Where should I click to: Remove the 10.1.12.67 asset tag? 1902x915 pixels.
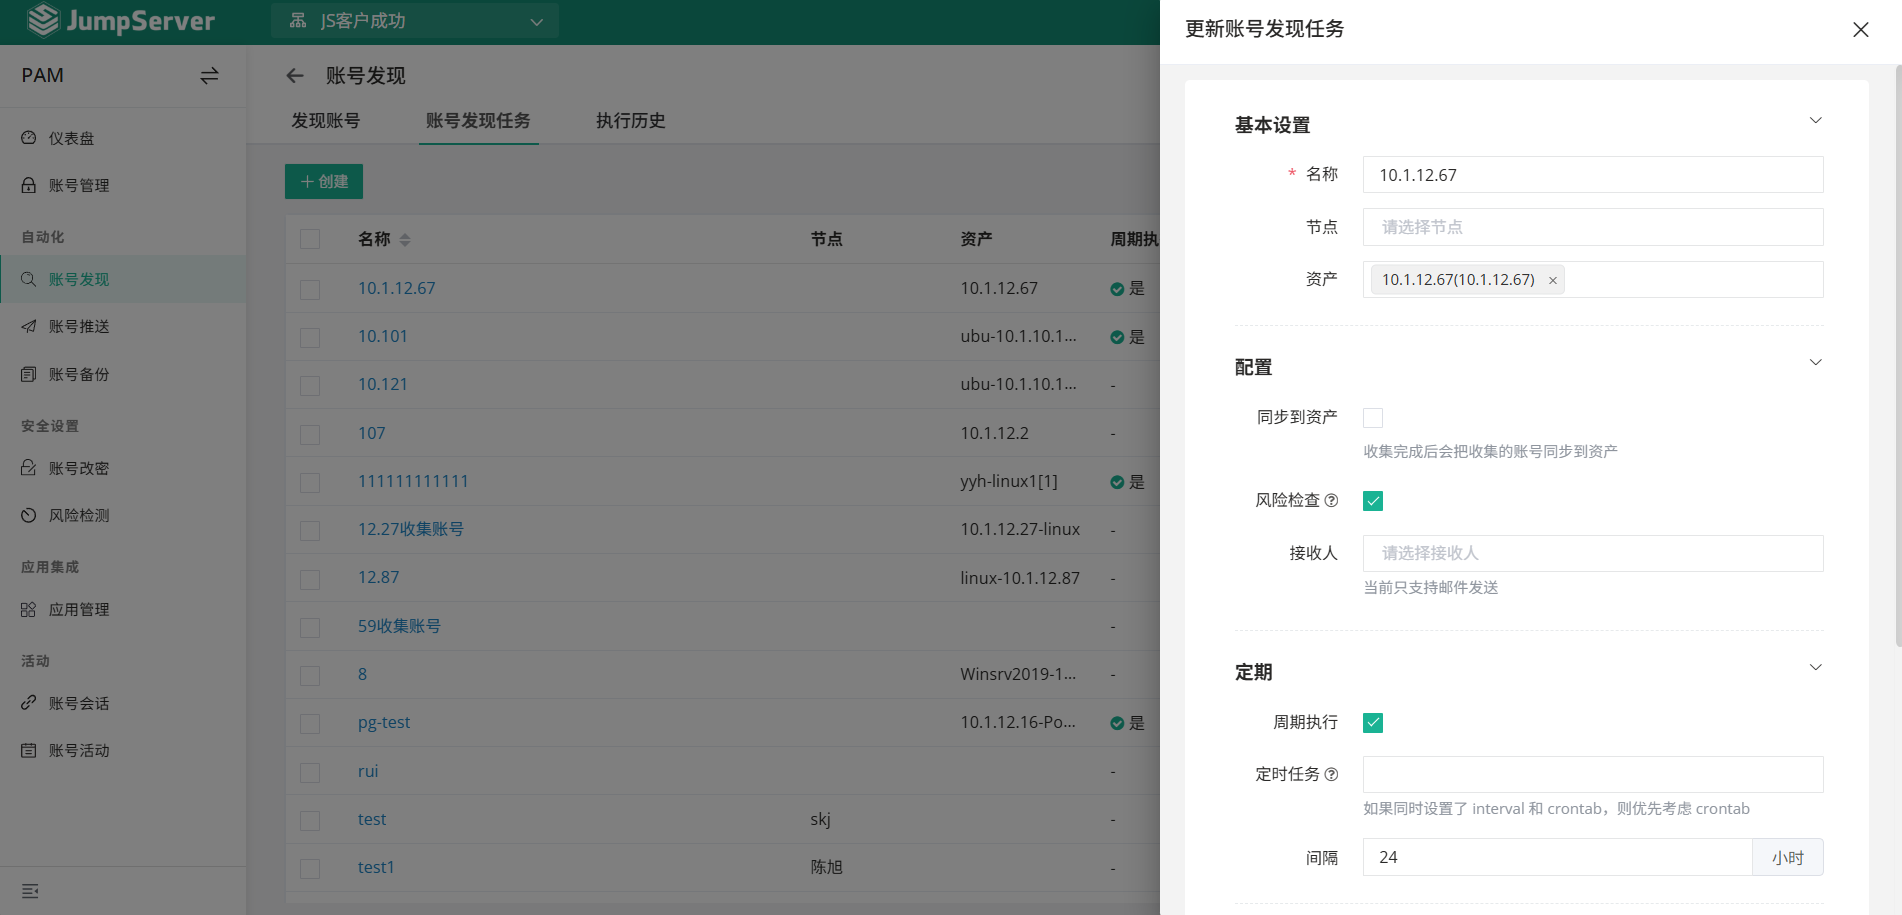pos(1551,280)
